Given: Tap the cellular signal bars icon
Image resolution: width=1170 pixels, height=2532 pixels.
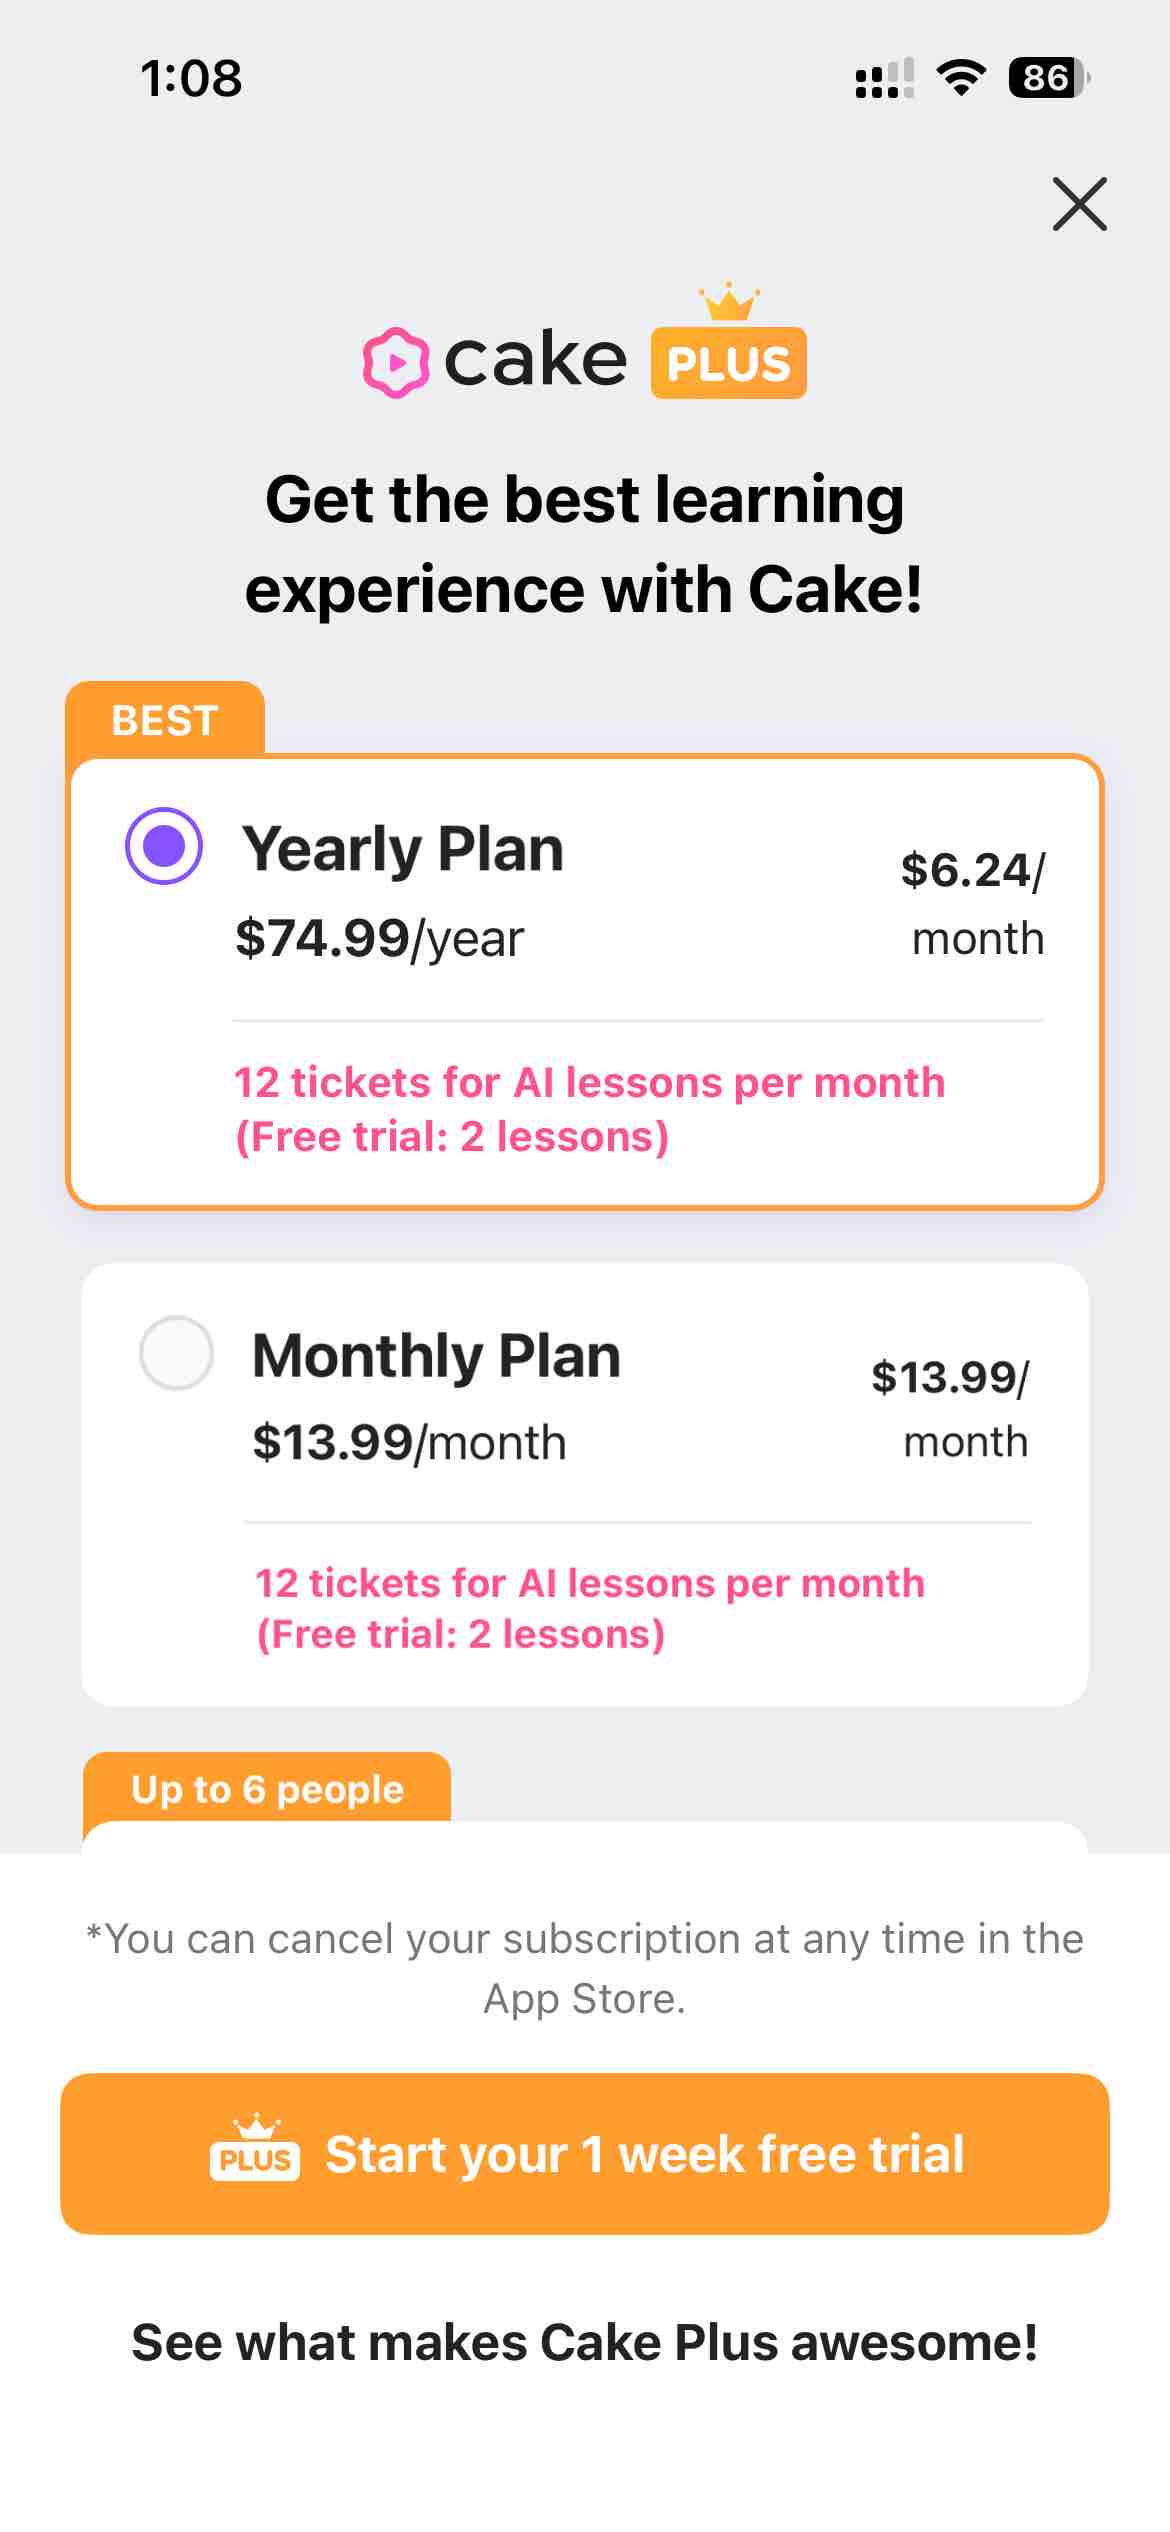Looking at the screenshot, I should pyautogui.click(x=884, y=79).
